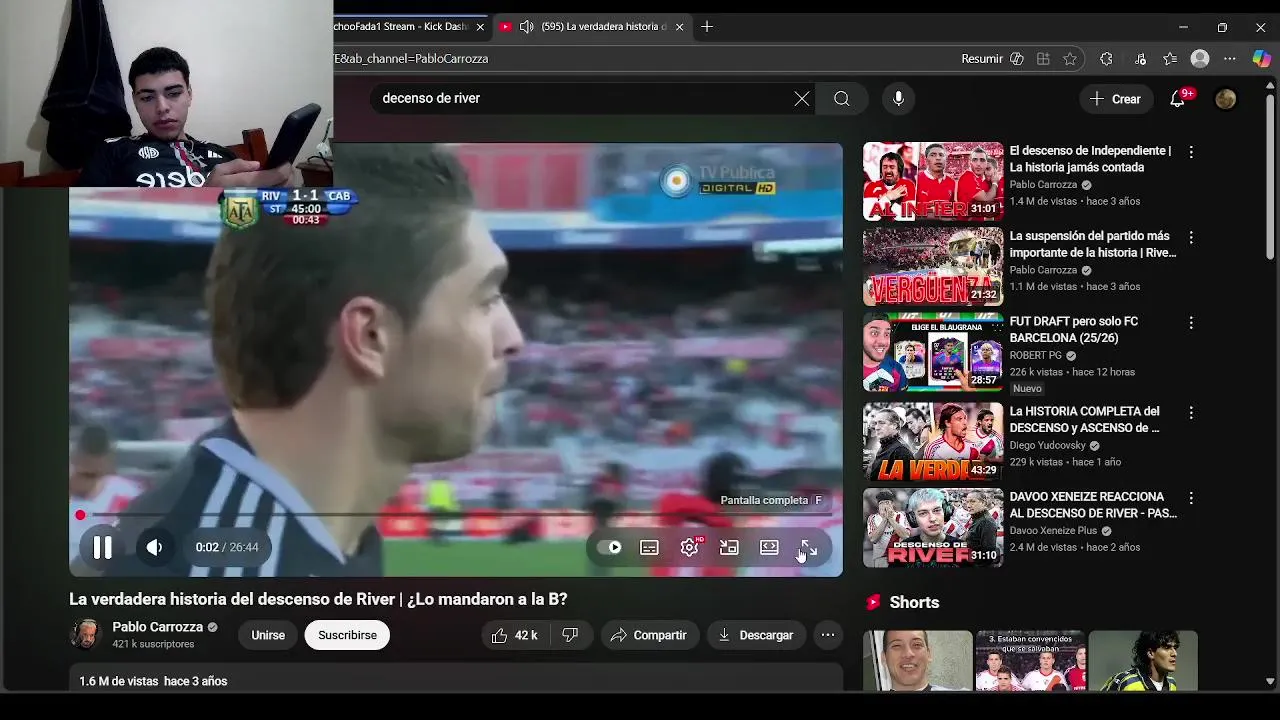Screen dimensions: 1280x720
Task: Open 'FUT DRAFT pero solo FC BARCELONA' title
Action: pyautogui.click(x=1073, y=330)
